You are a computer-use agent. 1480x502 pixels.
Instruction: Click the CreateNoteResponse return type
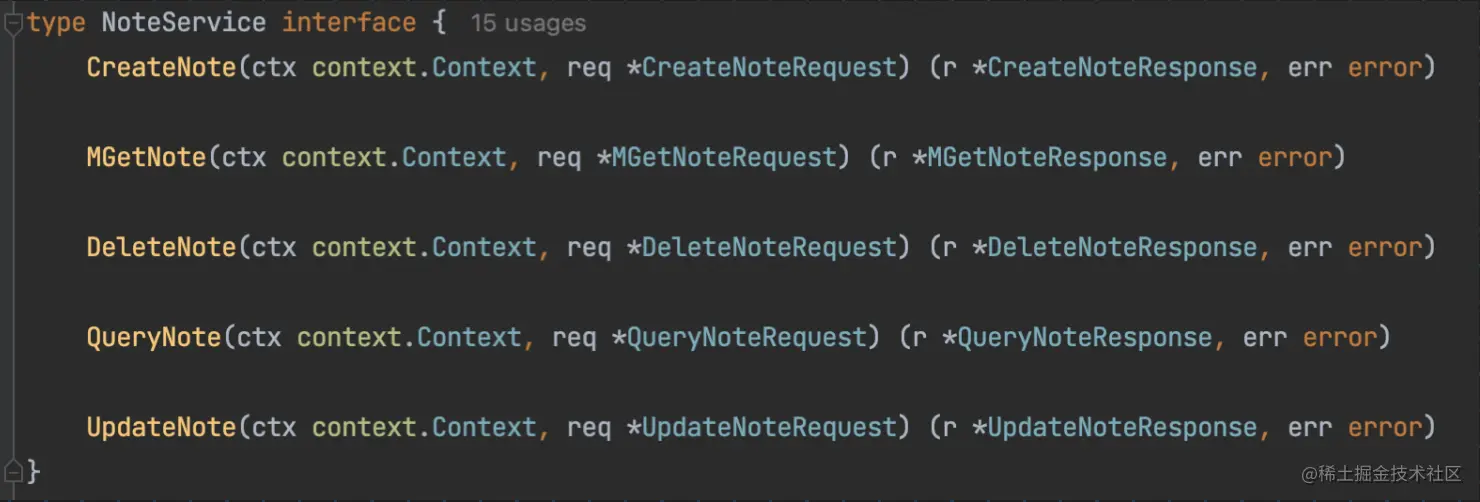[x=1122, y=67]
